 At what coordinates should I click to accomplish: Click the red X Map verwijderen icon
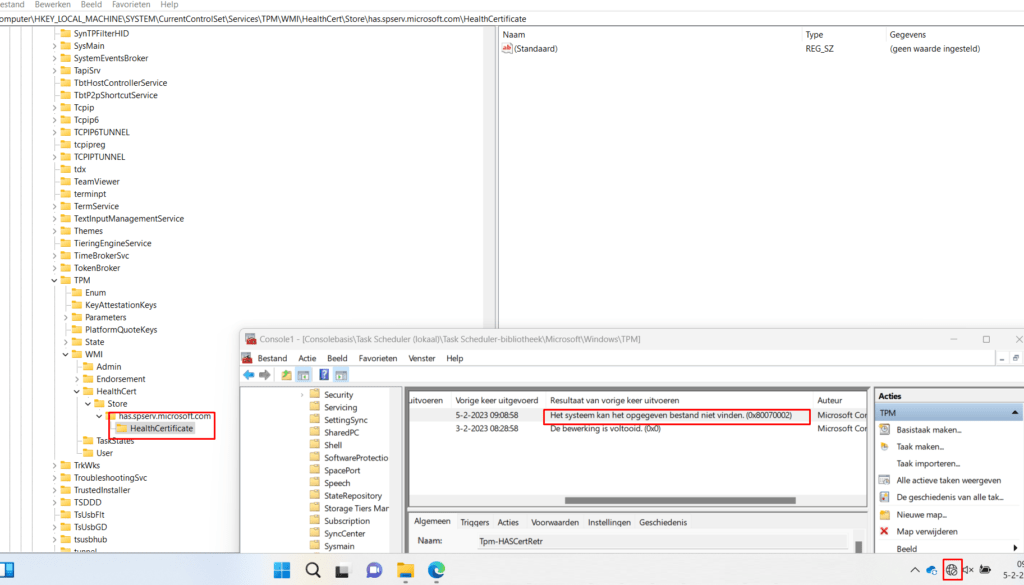(x=885, y=531)
